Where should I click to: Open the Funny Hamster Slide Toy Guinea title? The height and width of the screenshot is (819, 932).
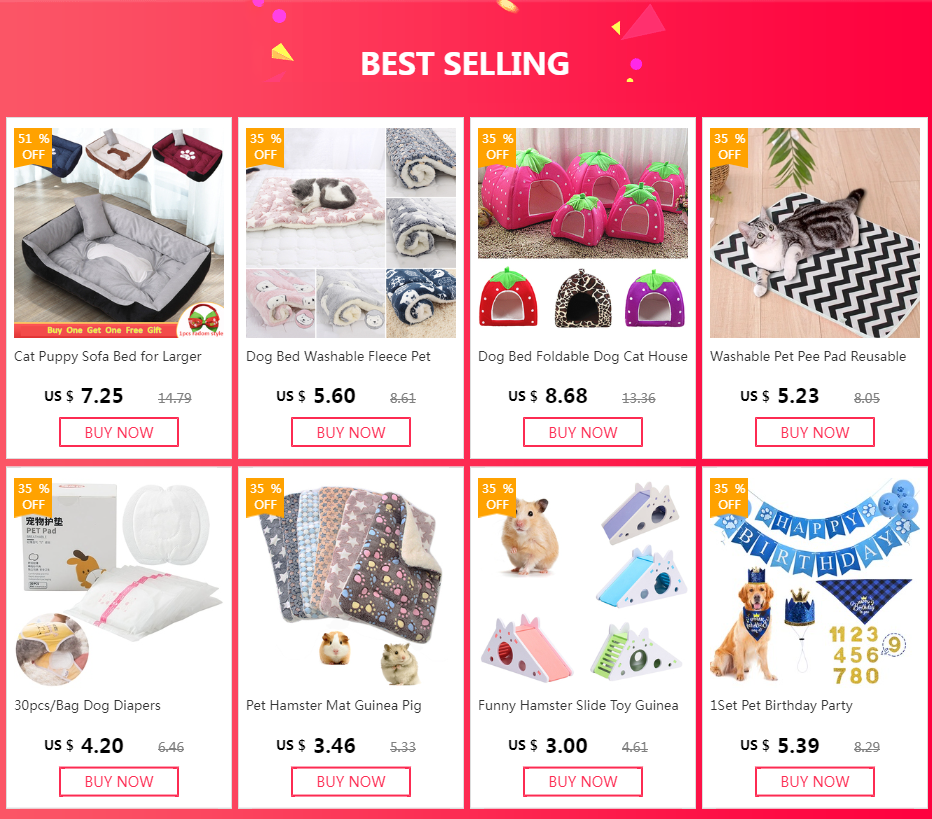pos(578,705)
